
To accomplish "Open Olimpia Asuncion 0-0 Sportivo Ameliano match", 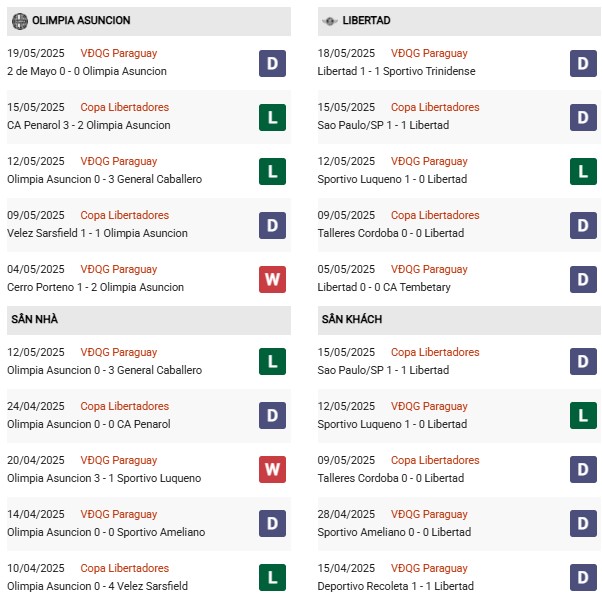I will pos(106,532).
